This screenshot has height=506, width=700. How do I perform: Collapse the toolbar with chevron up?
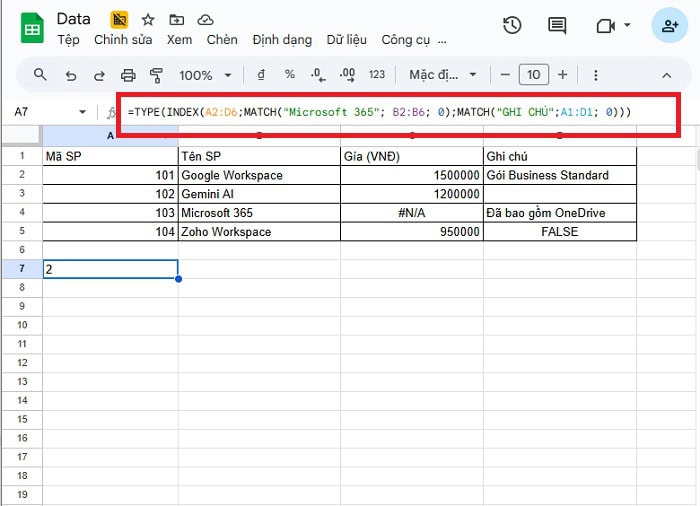tap(667, 75)
